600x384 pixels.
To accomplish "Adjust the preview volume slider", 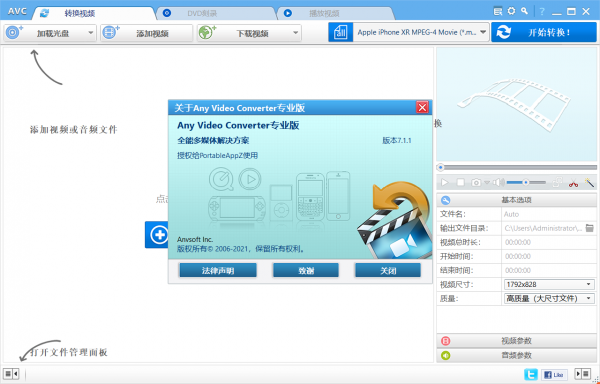I will [x=526, y=182].
